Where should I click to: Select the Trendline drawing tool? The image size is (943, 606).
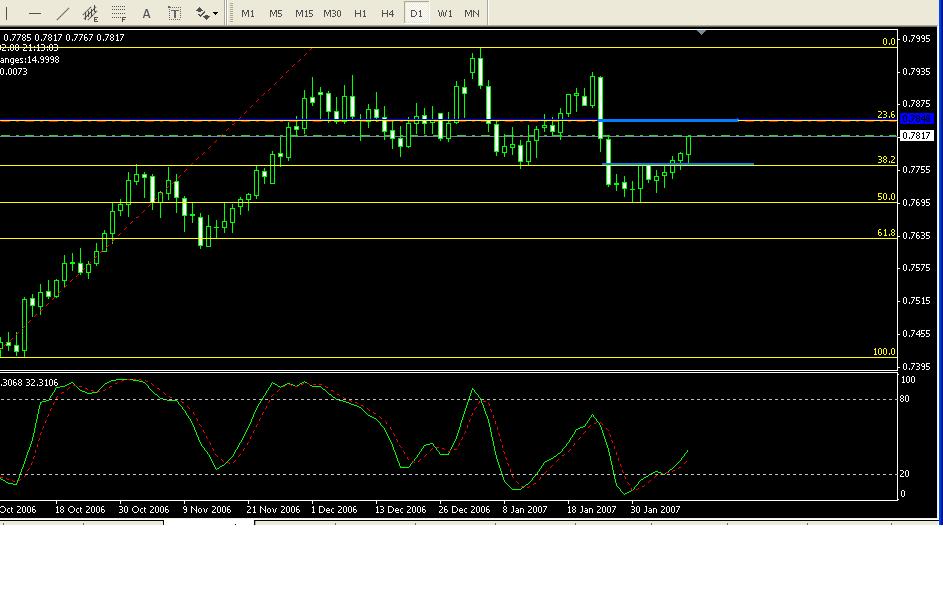(63, 14)
